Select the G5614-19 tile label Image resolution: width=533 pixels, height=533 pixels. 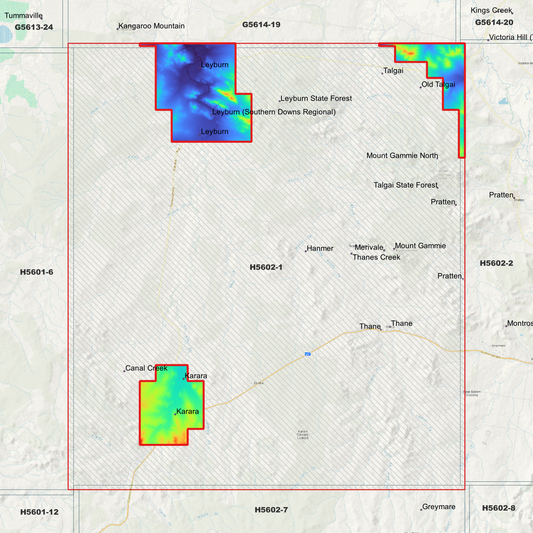point(261,24)
